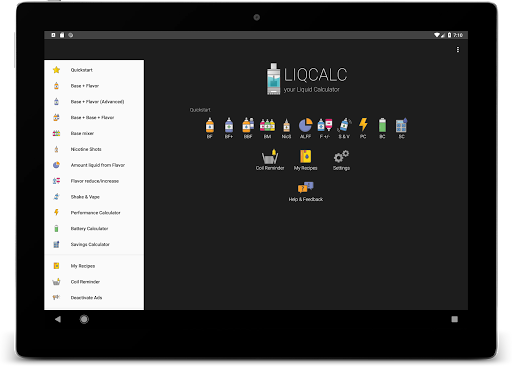Choose Amount liquid from Flavor drawer item

94,165
